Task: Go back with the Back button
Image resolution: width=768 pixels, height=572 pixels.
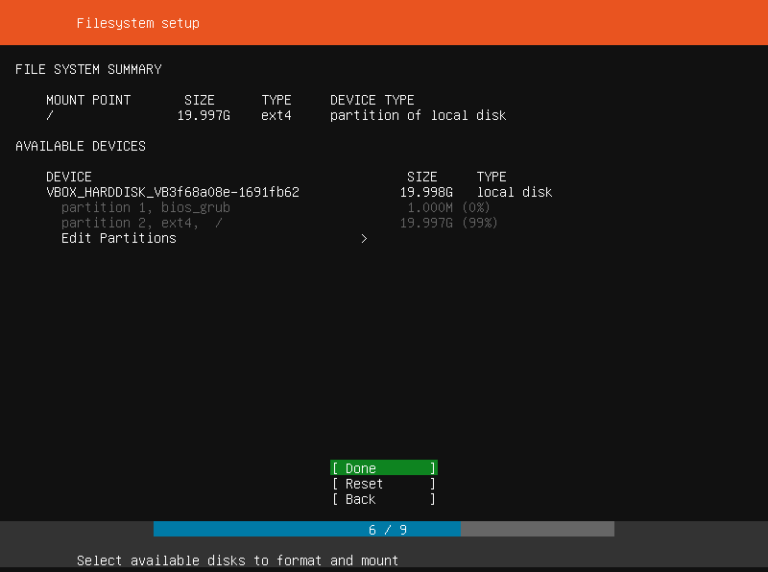Action: [383, 499]
